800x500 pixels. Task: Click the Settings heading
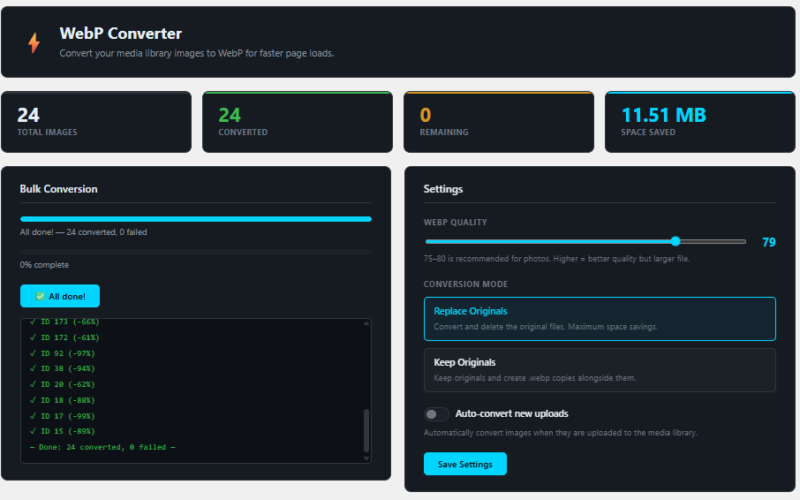coord(443,189)
